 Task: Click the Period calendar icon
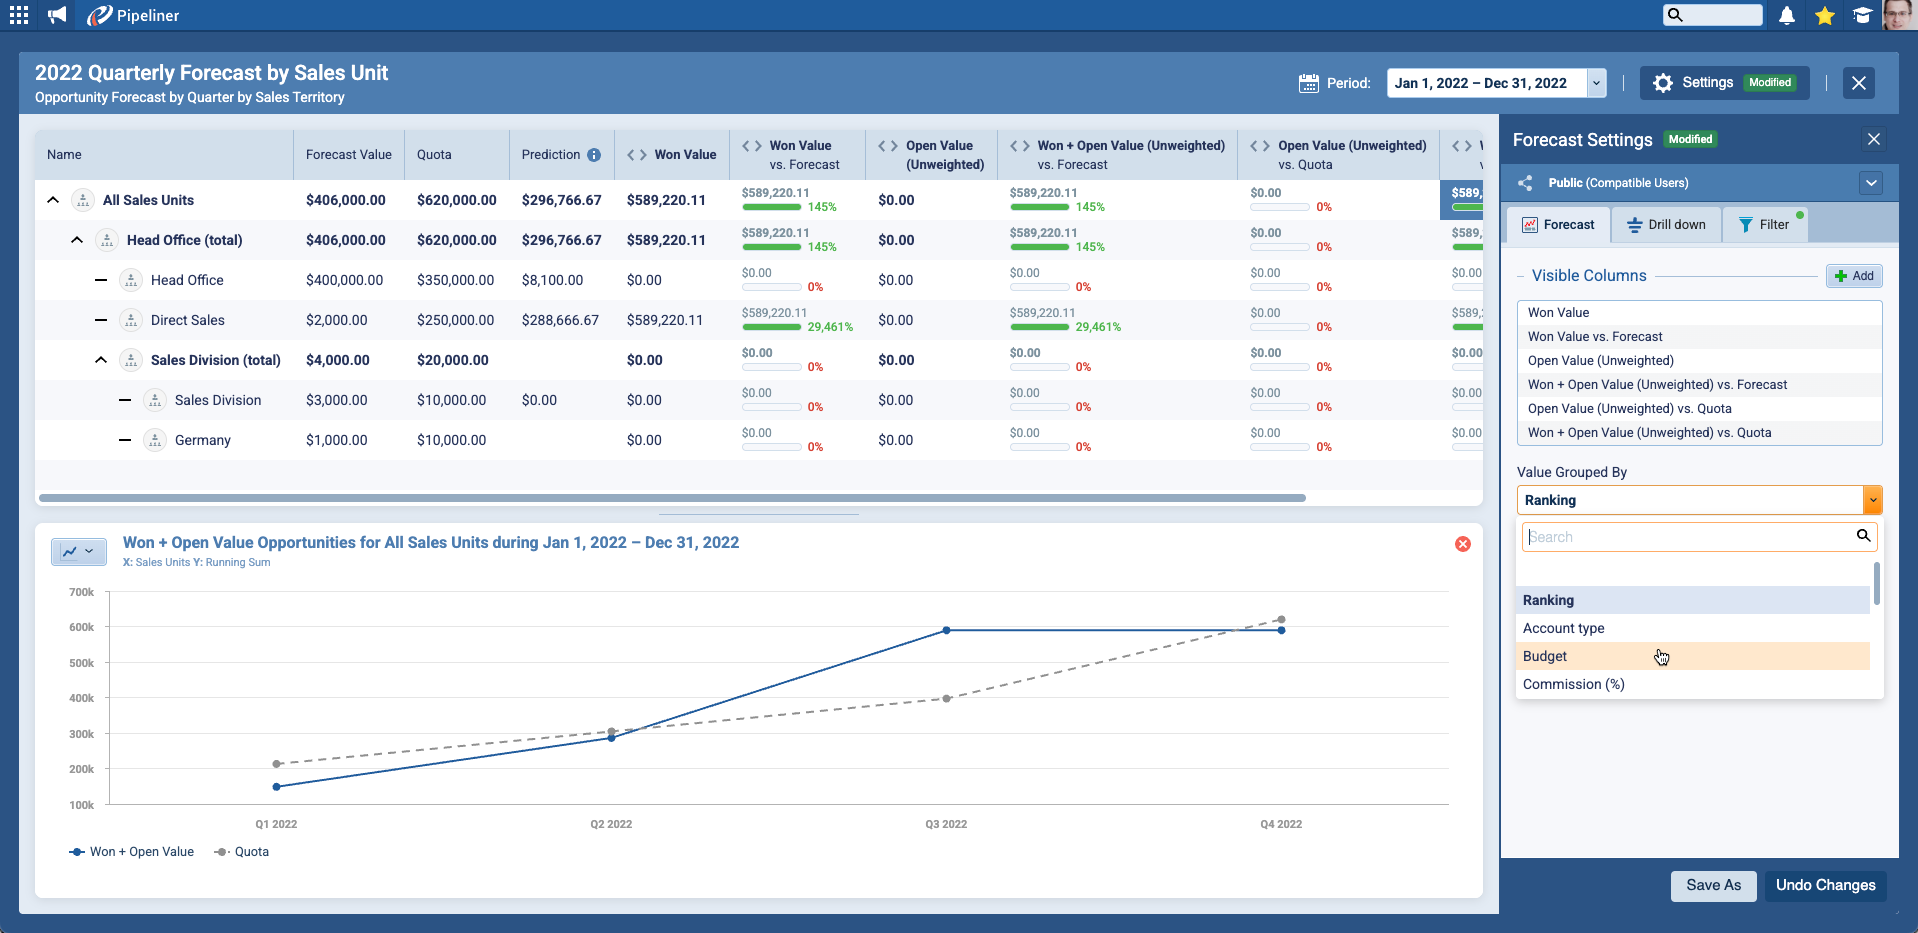(1308, 83)
